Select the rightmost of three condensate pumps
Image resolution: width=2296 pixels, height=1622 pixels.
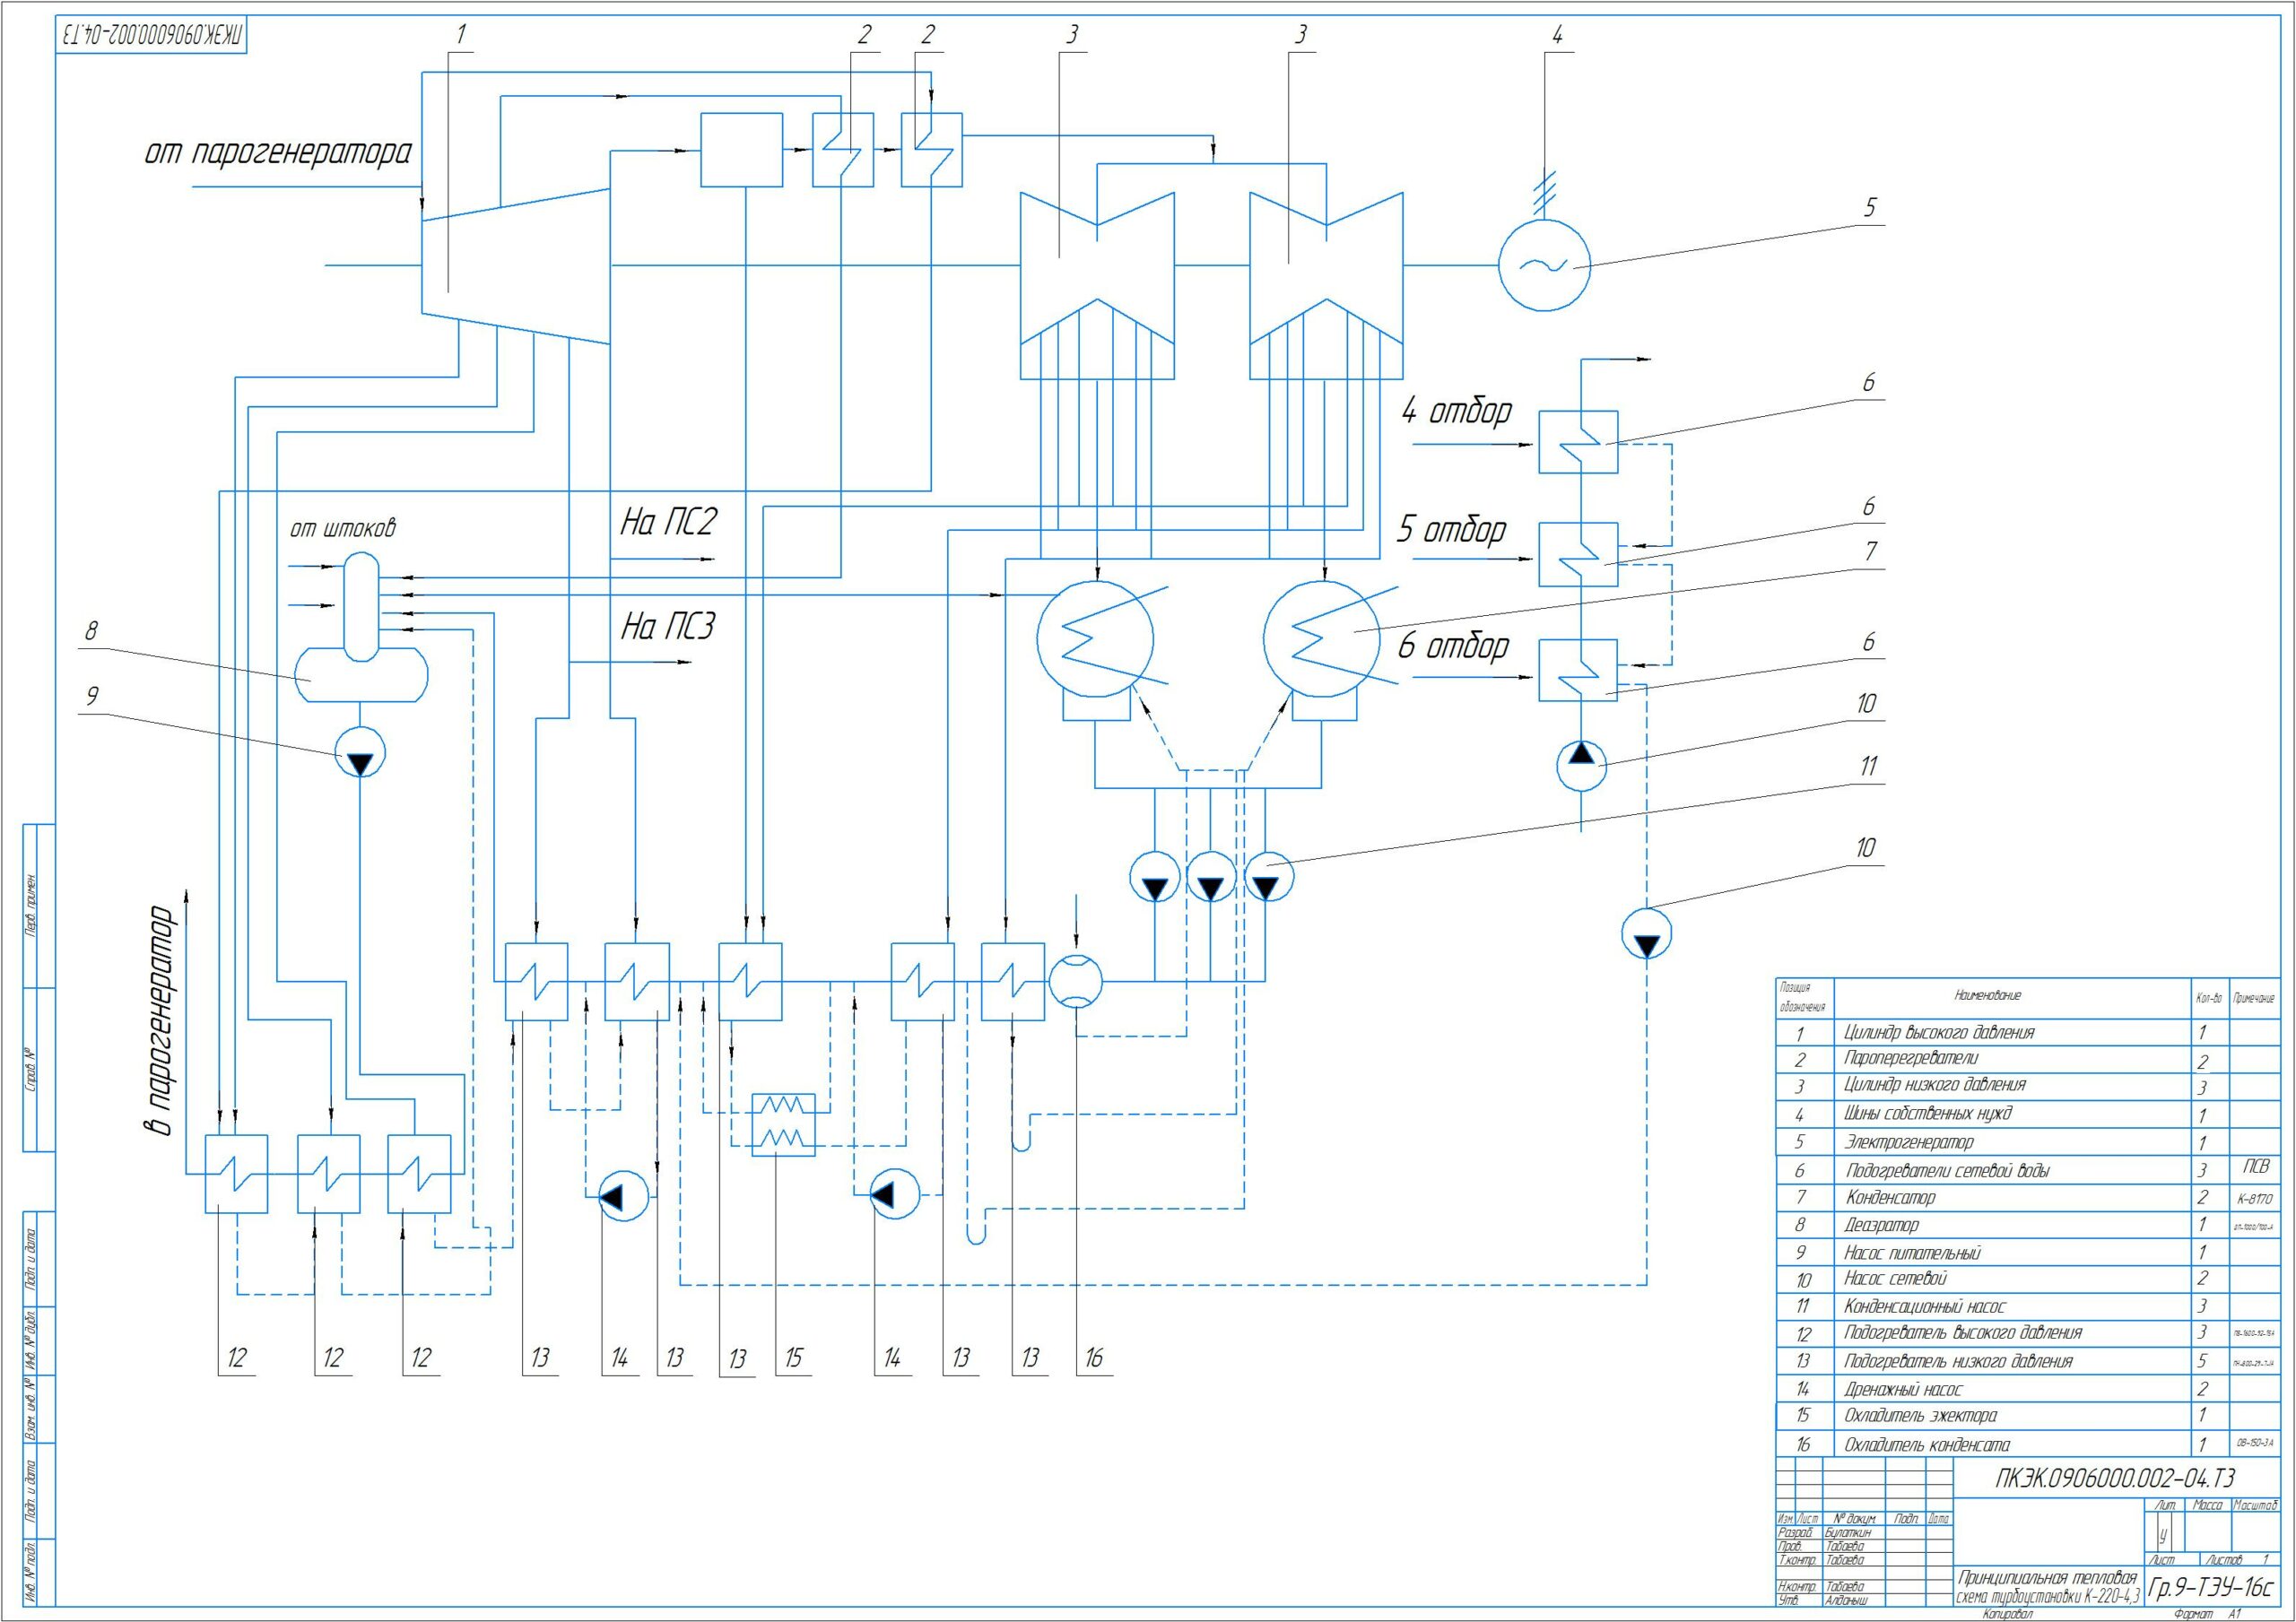(1267, 877)
